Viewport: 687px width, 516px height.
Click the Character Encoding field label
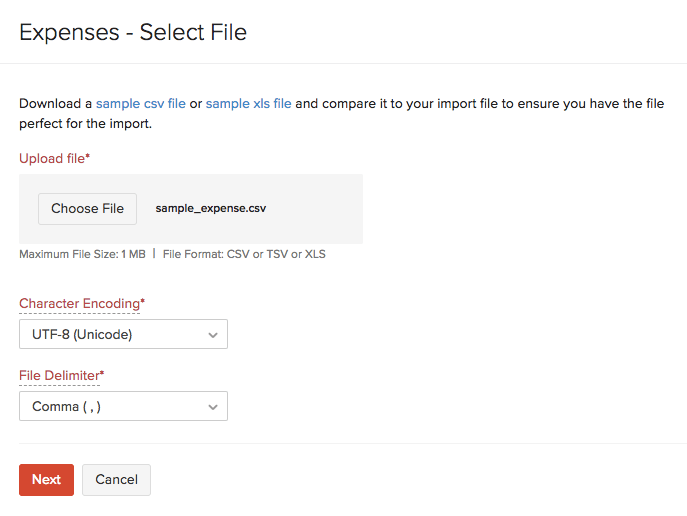[79, 303]
